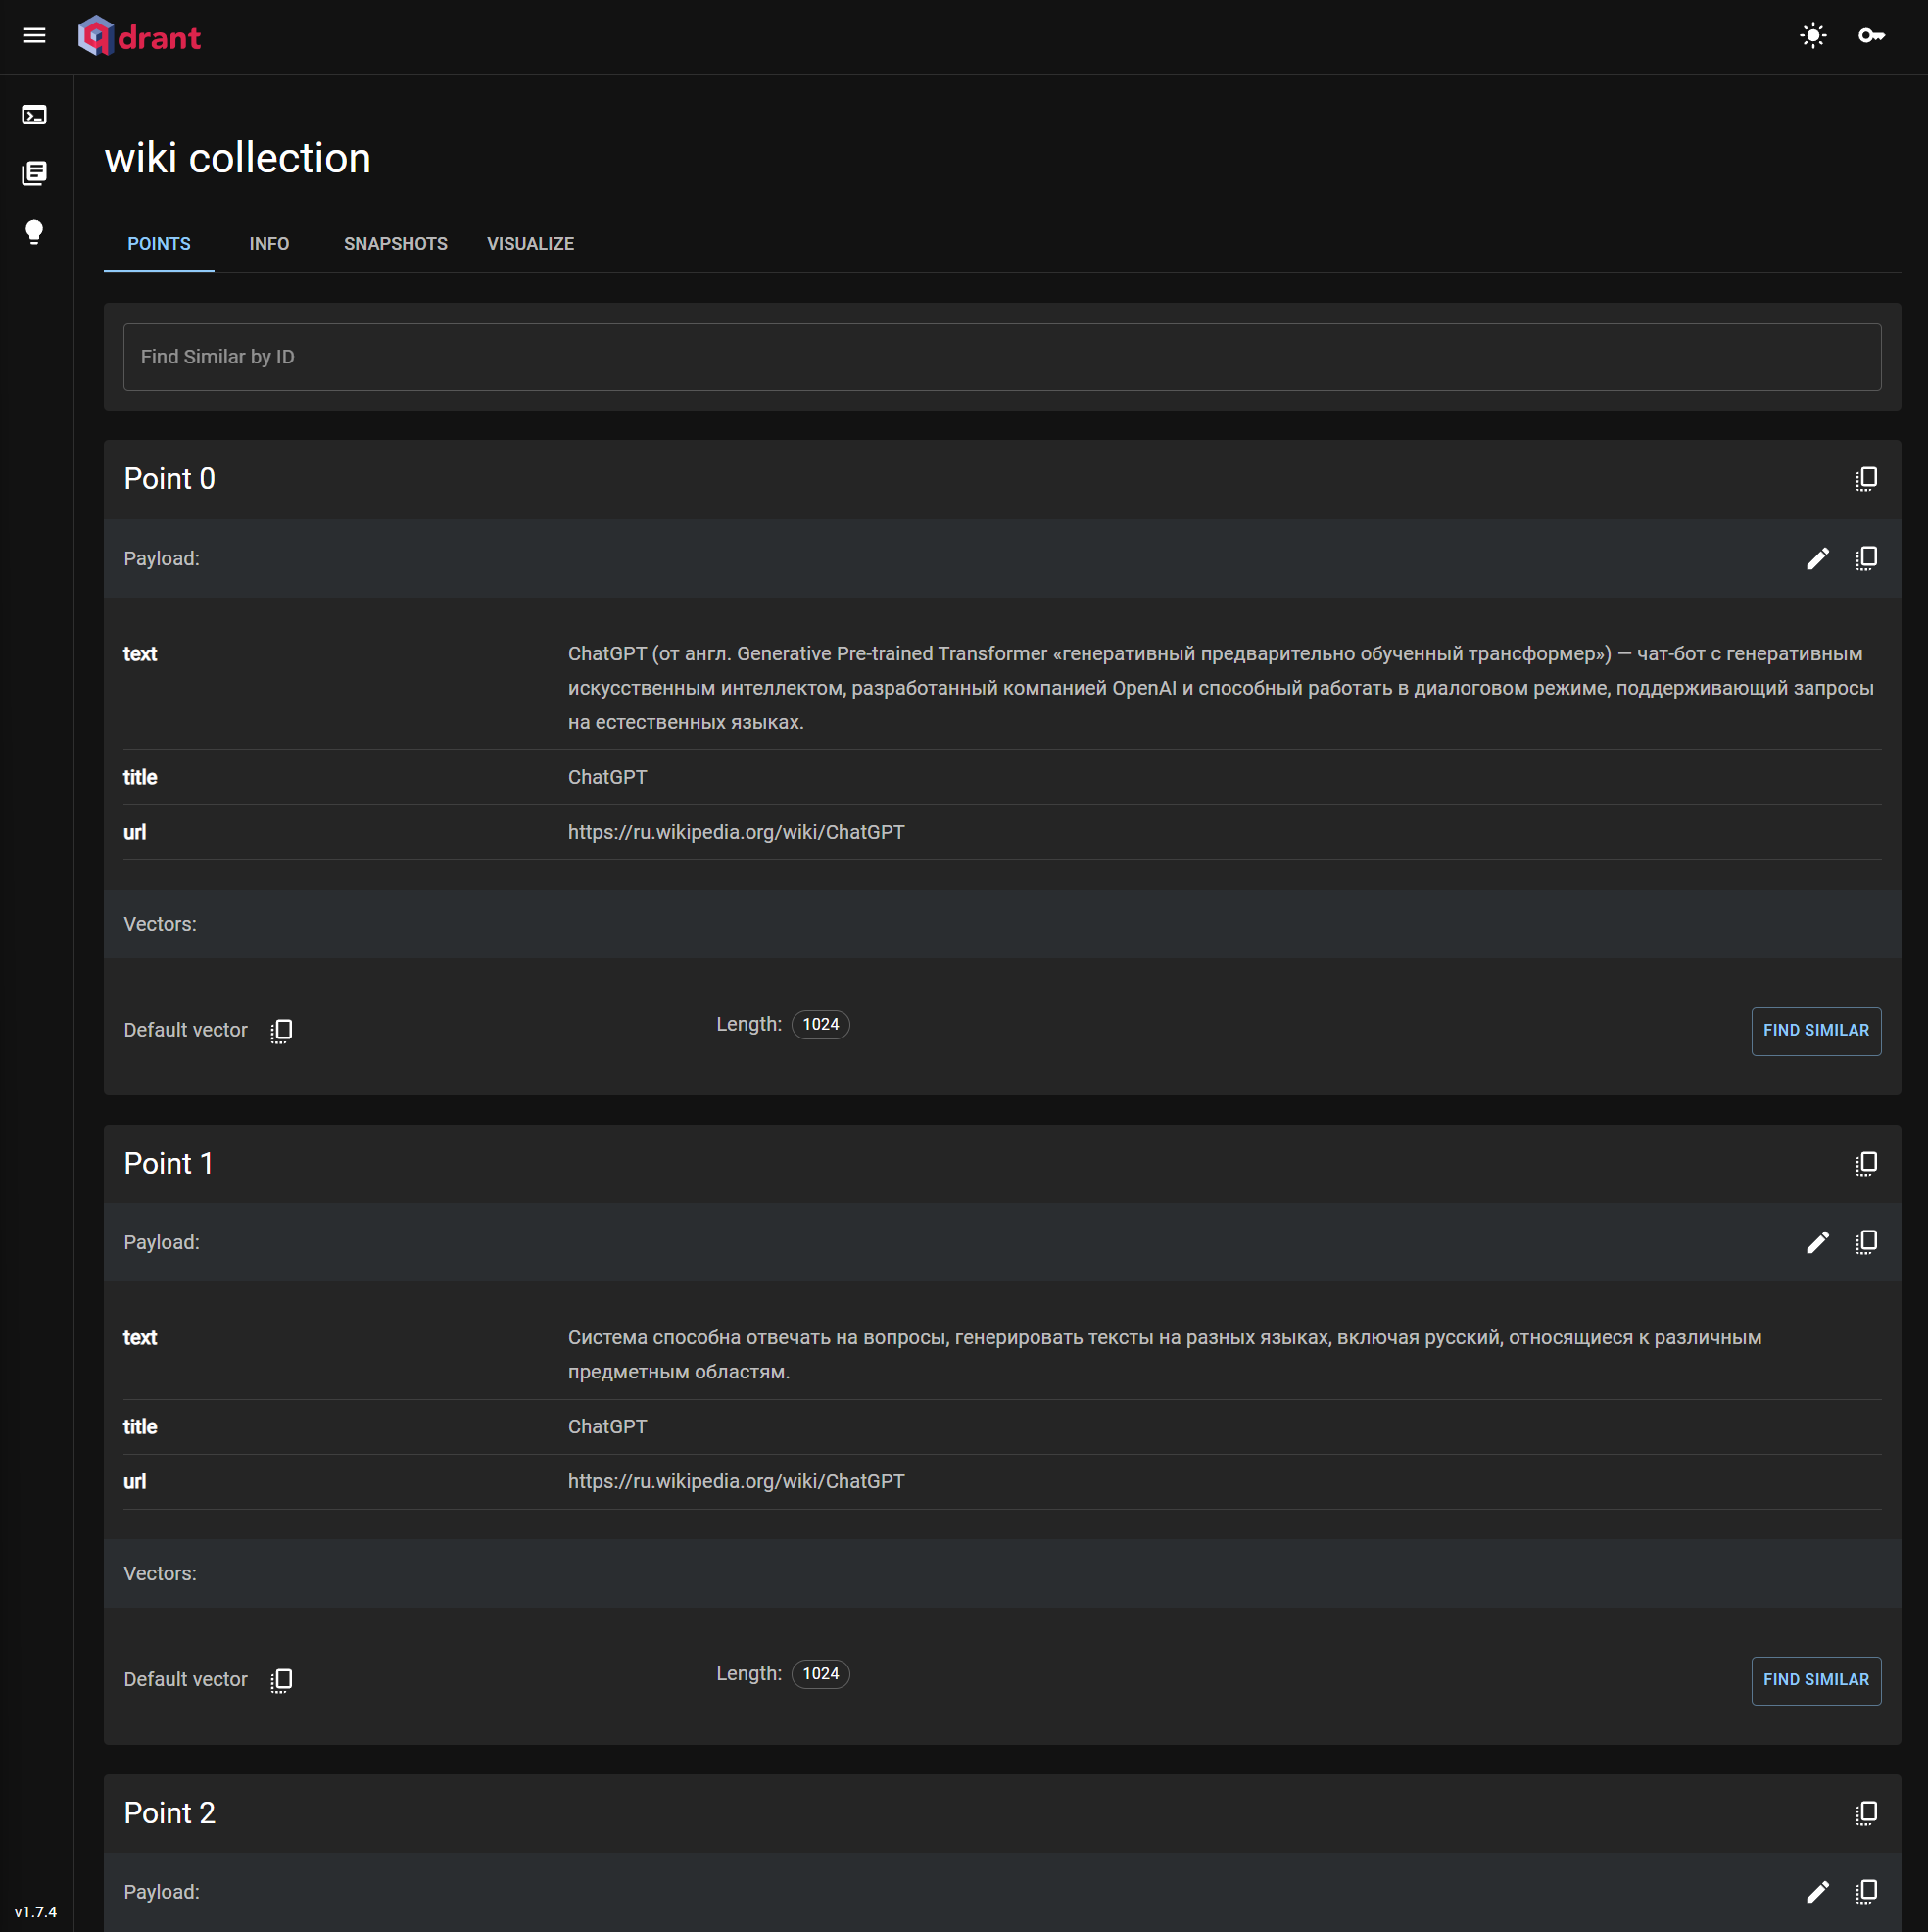Edit the payload of Point 2

(x=1818, y=1891)
